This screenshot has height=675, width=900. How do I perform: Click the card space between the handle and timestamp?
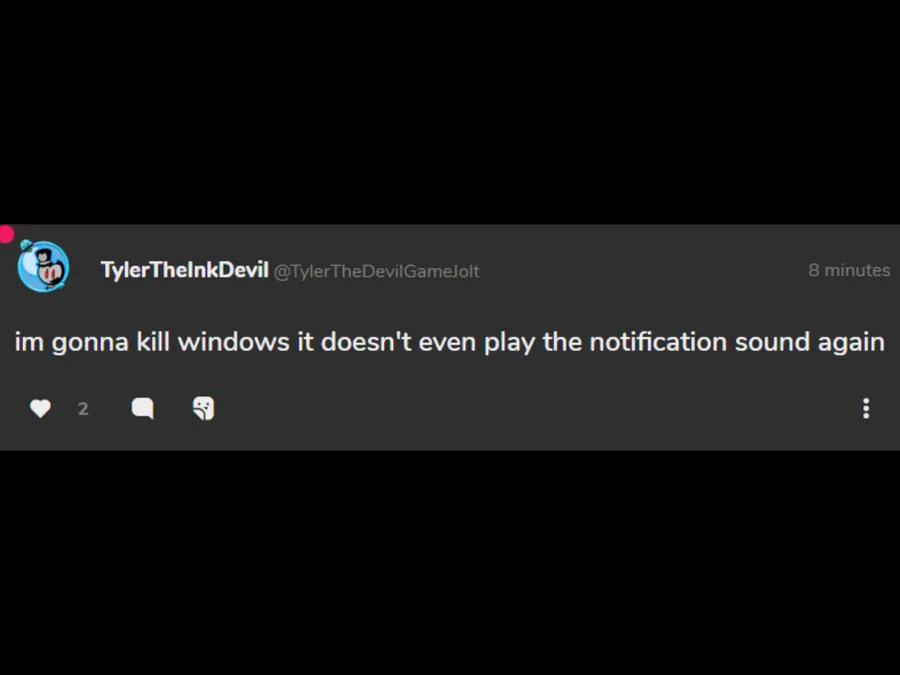643,270
